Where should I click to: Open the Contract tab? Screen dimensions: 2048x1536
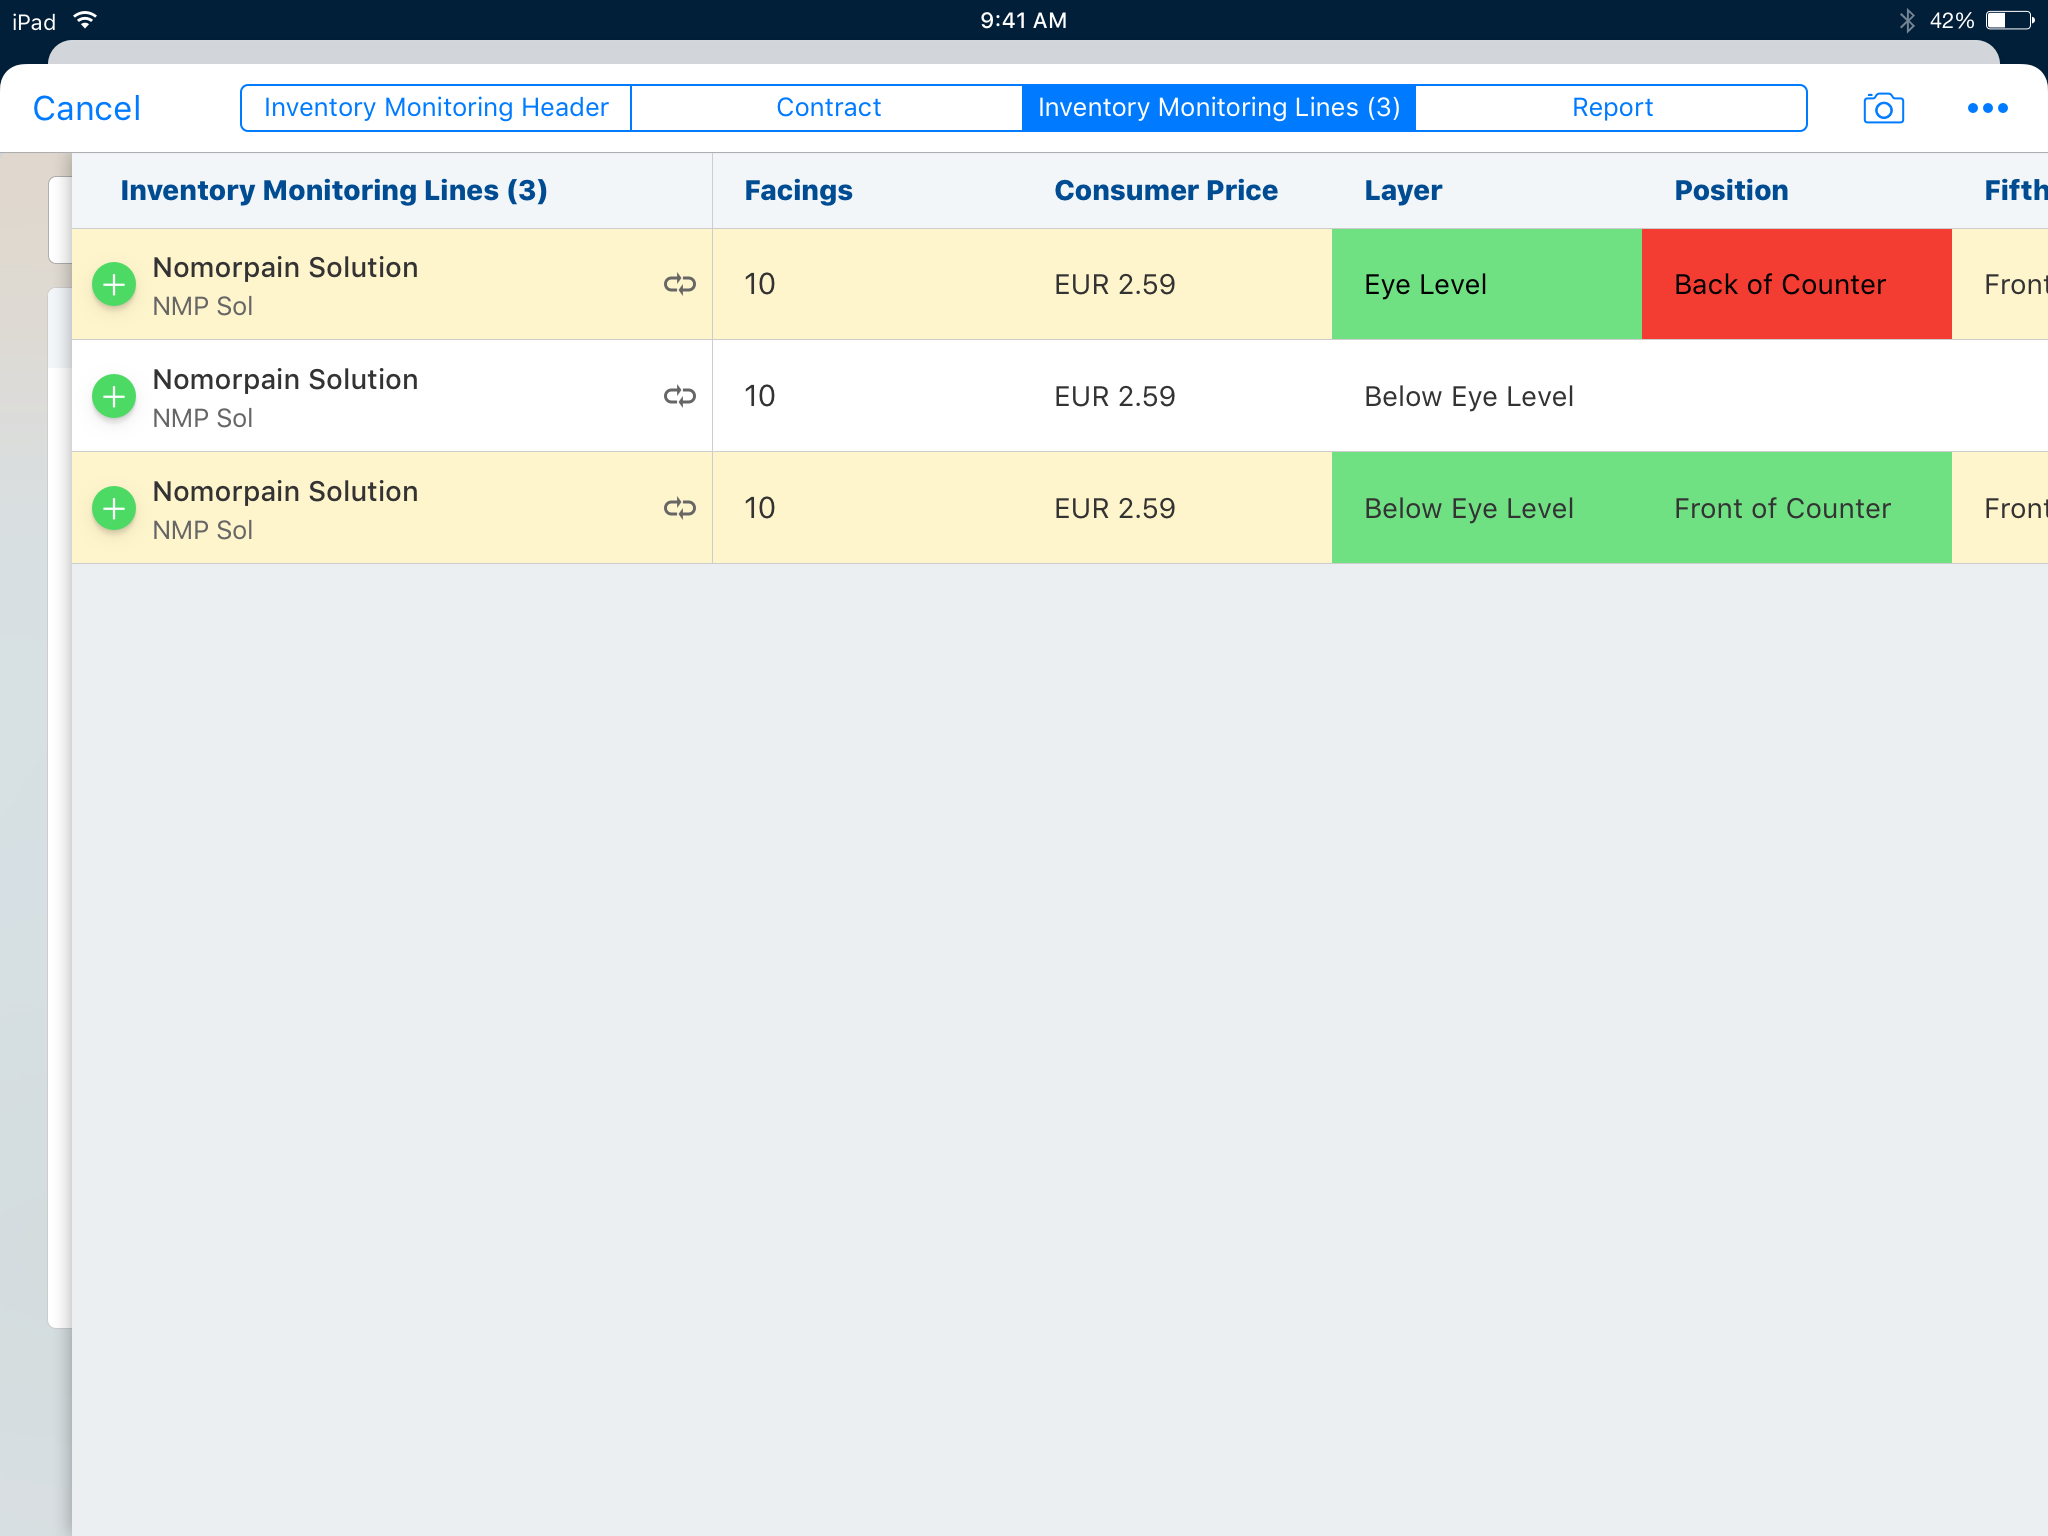(828, 108)
